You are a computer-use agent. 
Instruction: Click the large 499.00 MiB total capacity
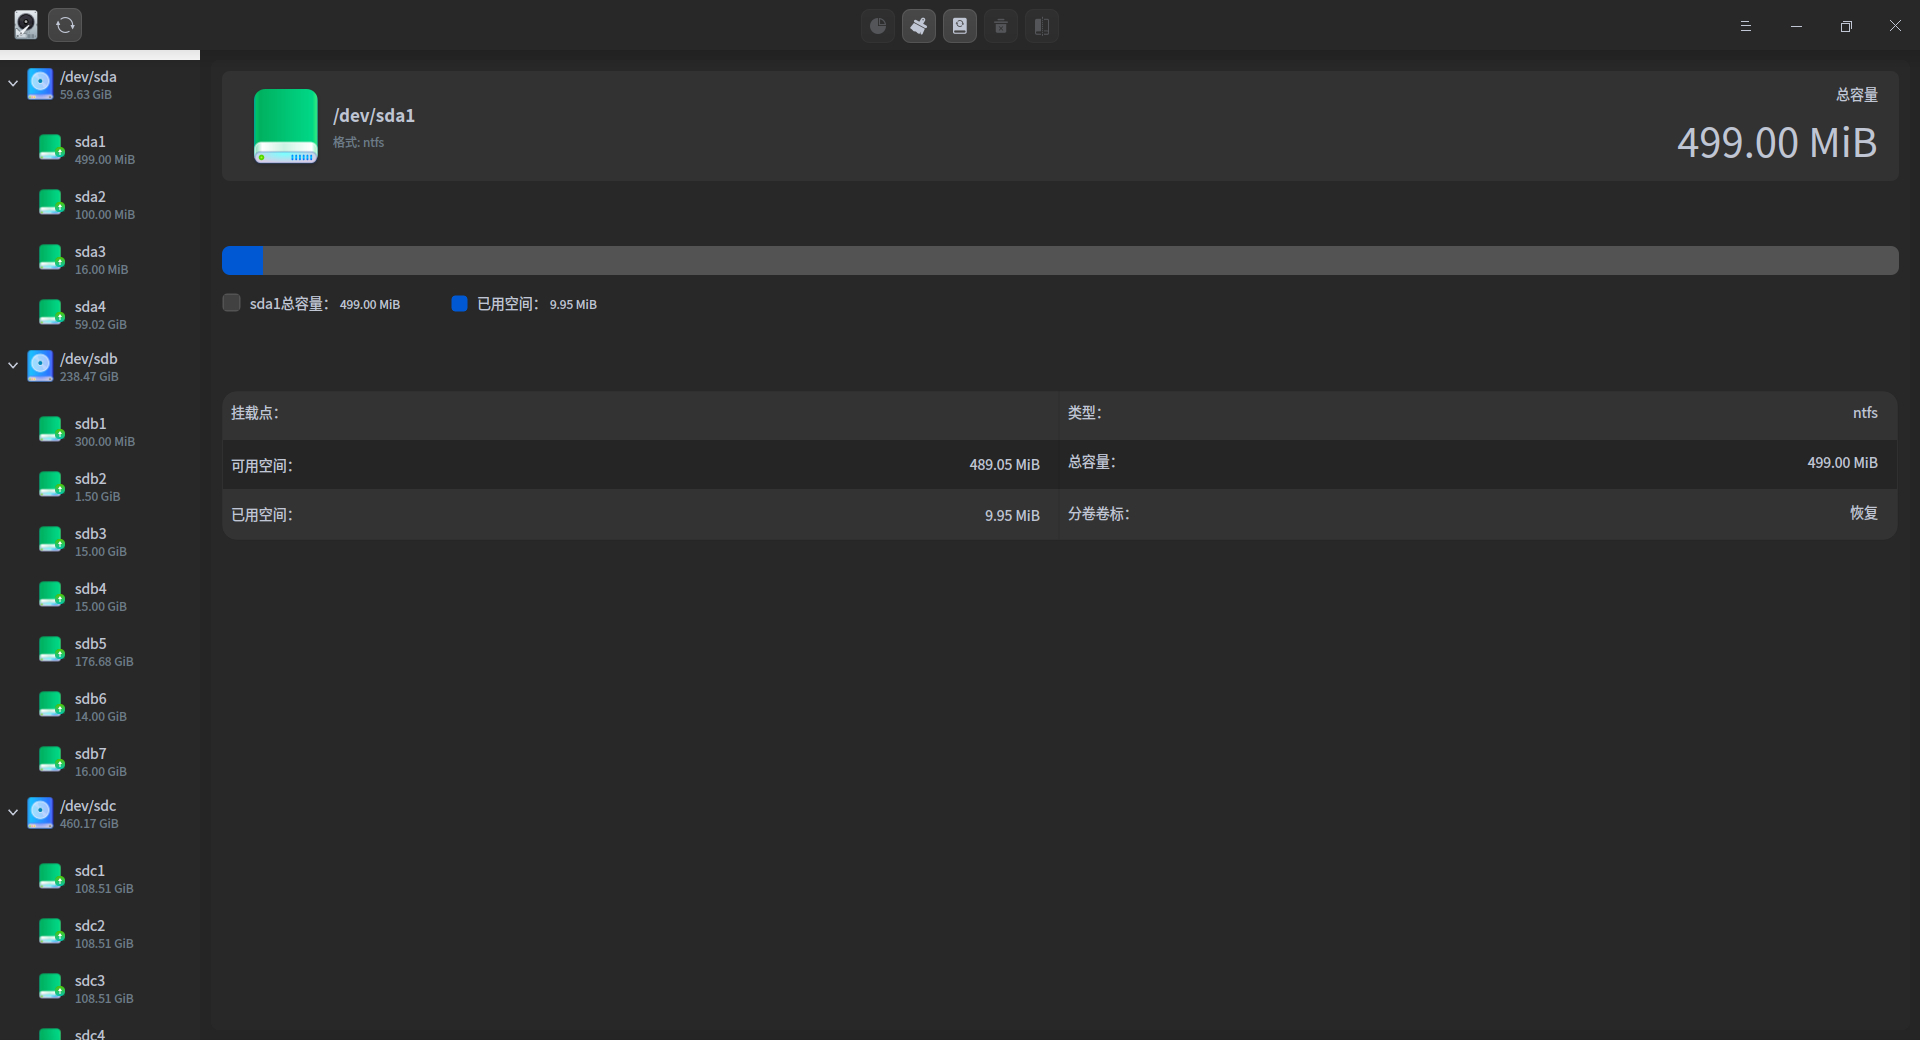(1777, 143)
